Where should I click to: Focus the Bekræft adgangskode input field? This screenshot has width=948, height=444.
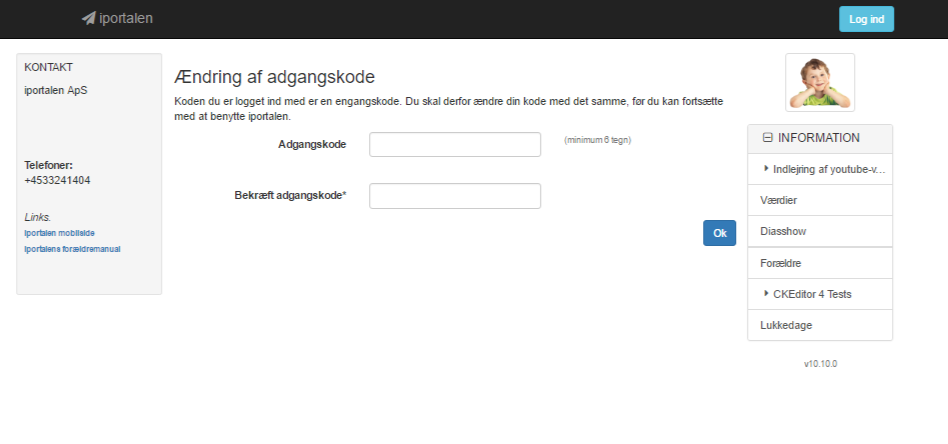click(x=455, y=196)
